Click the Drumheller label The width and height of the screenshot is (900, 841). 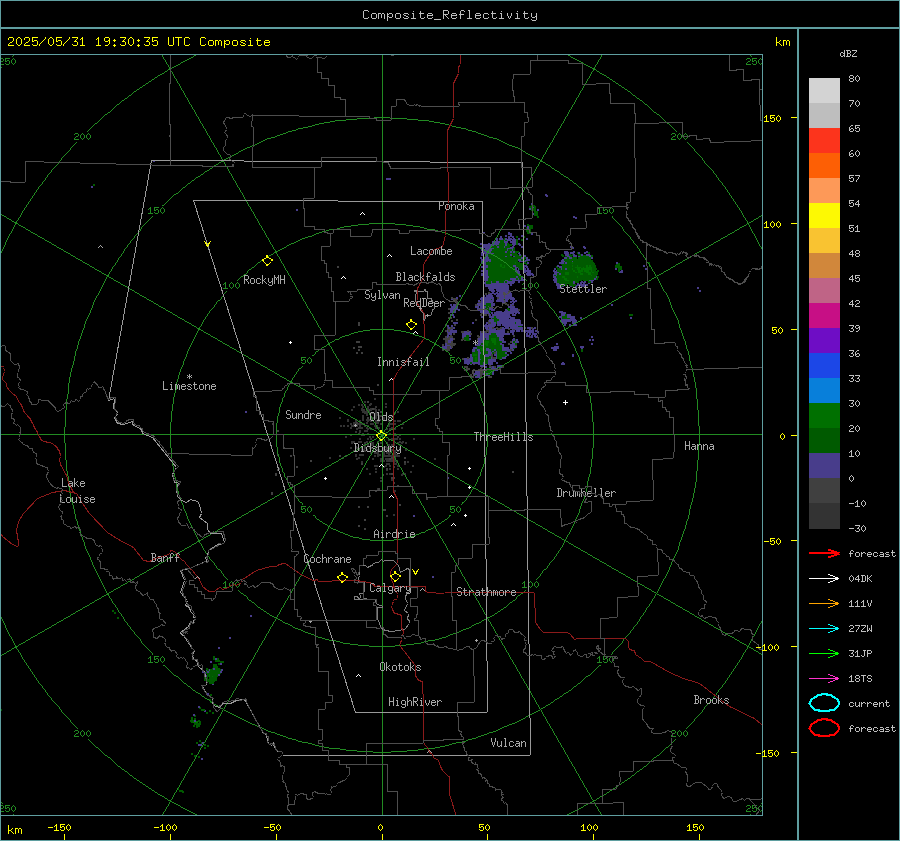586,493
